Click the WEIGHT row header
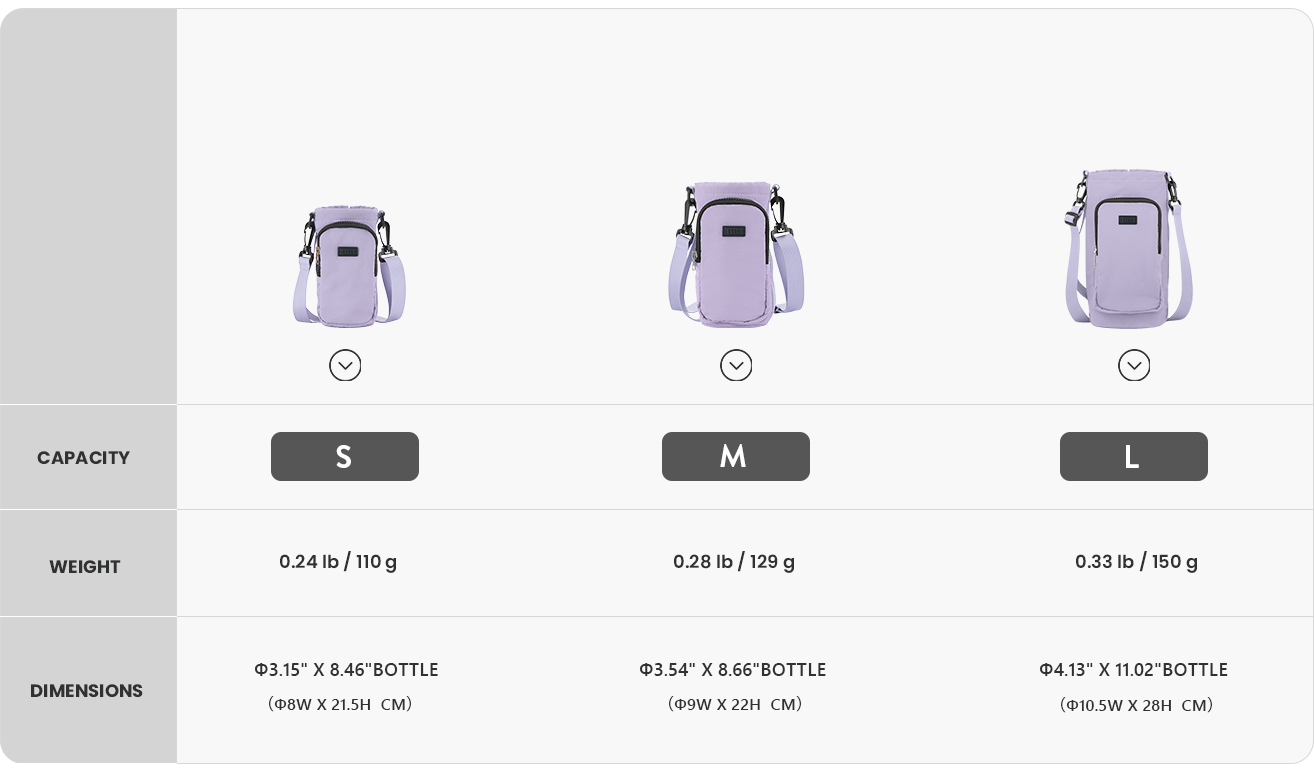This screenshot has width=1314, height=769. click(x=85, y=567)
